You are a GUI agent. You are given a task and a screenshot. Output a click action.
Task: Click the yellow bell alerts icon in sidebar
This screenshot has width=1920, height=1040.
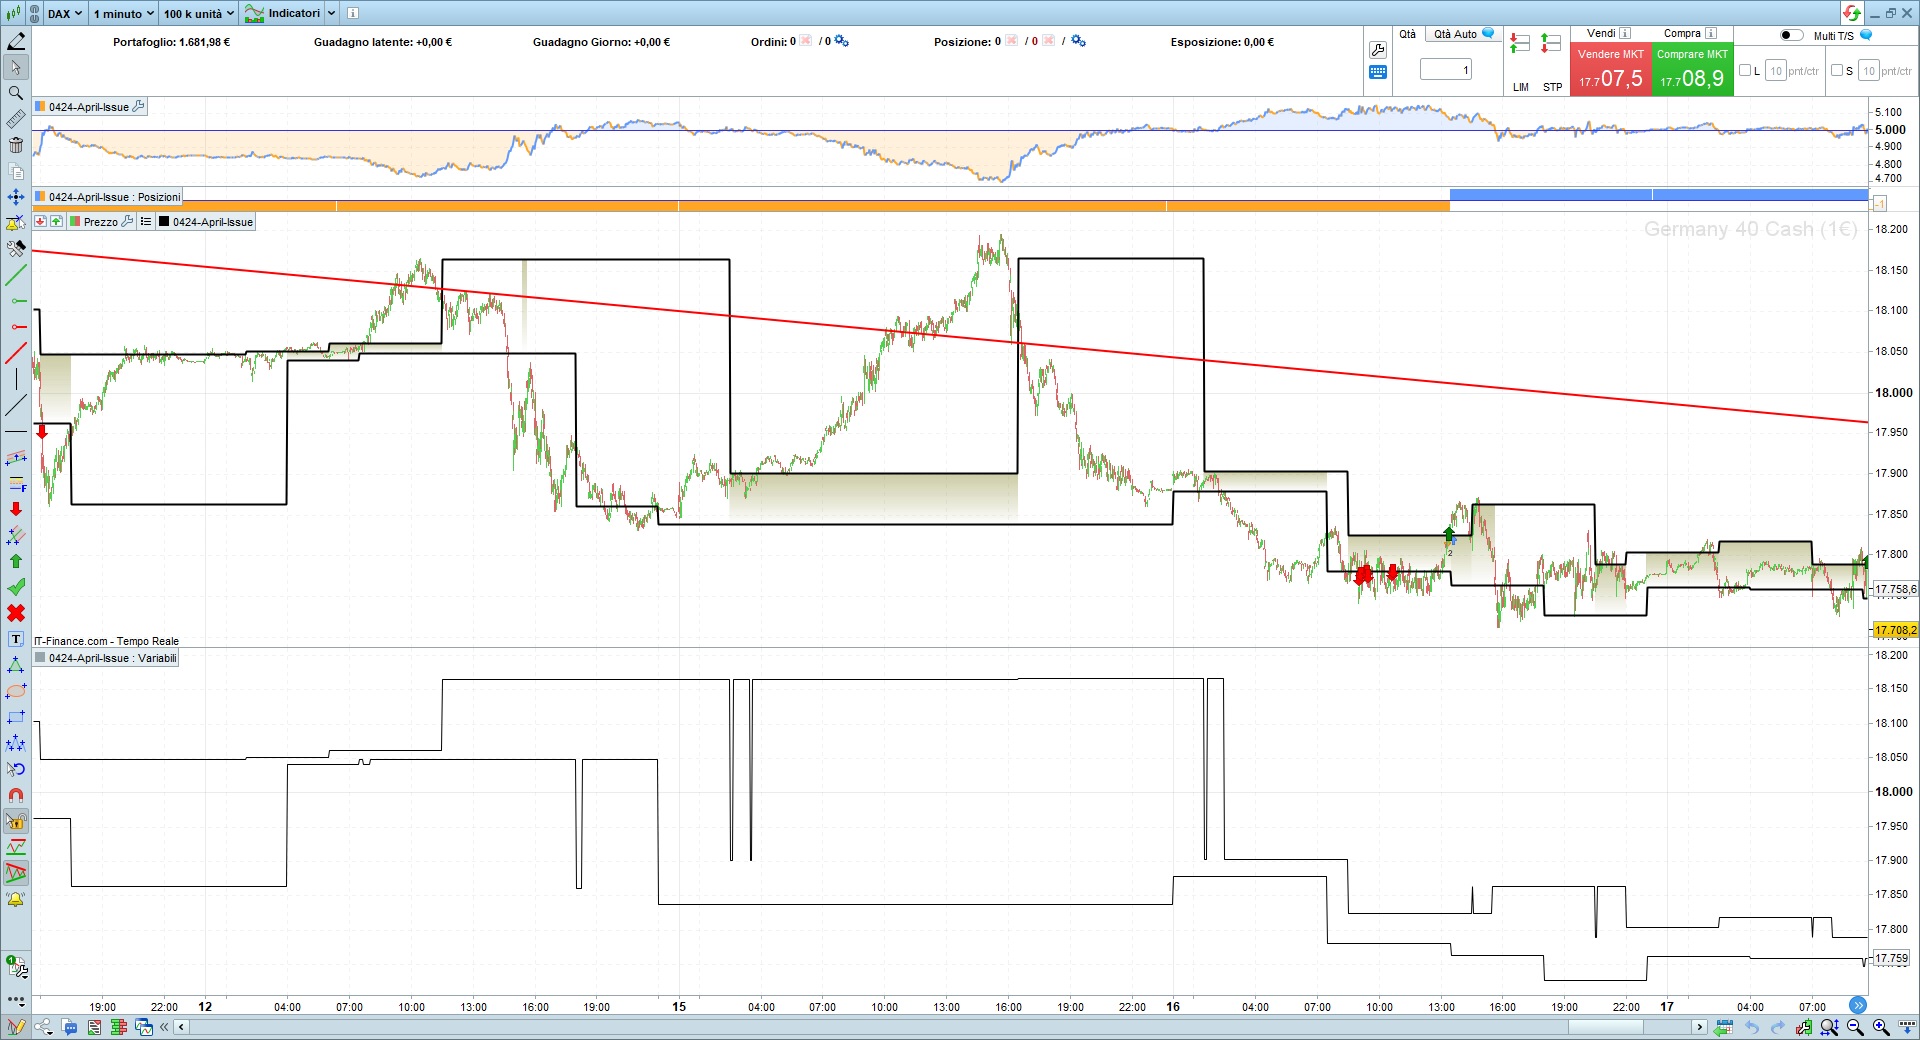16,899
